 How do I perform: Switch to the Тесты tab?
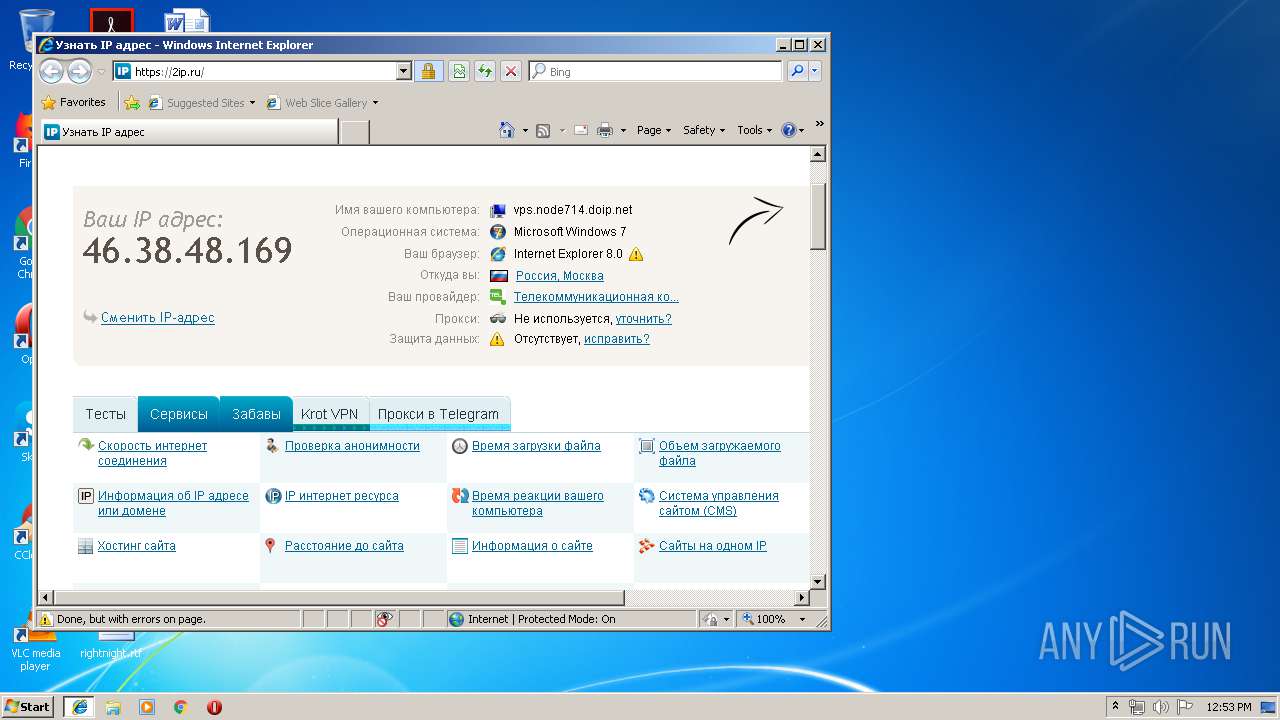coord(105,414)
